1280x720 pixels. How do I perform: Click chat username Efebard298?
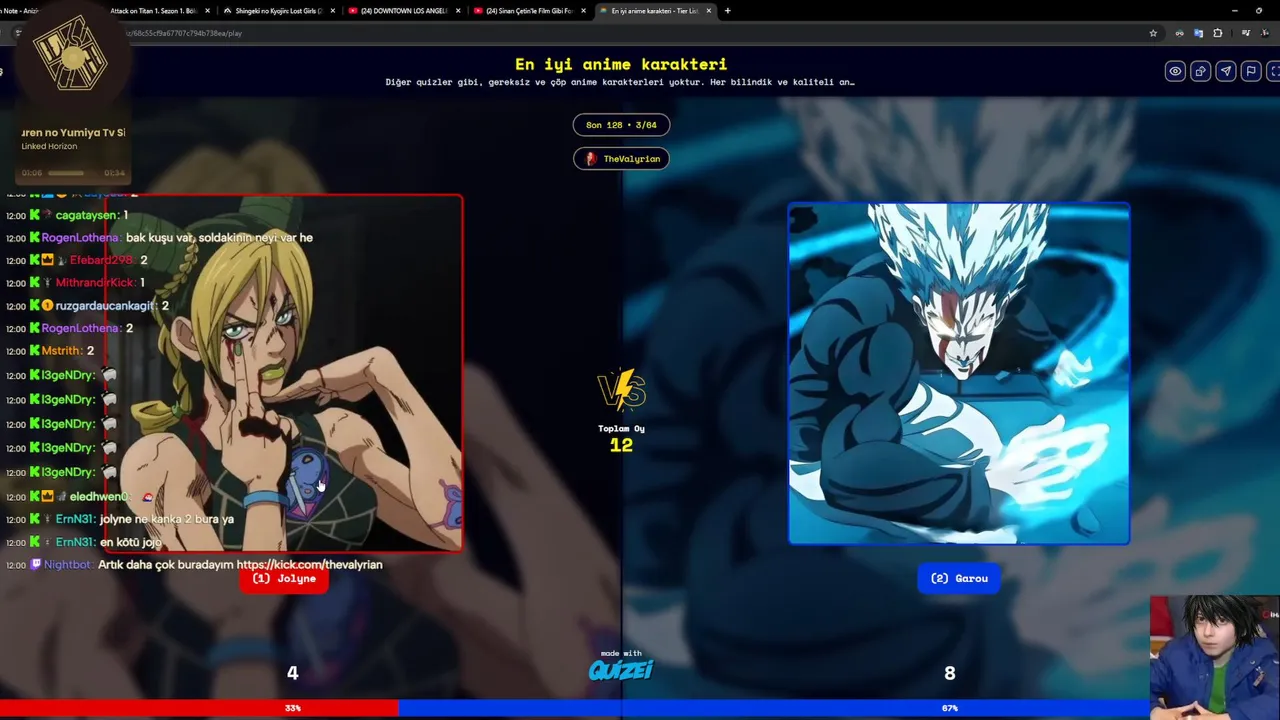pos(102,260)
